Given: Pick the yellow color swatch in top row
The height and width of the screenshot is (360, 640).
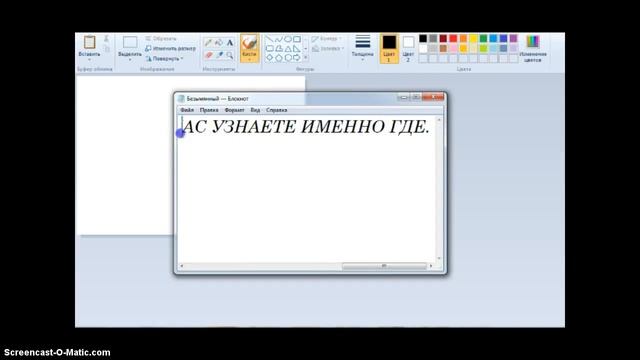Looking at the screenshot, I should [x=473, y=38].
